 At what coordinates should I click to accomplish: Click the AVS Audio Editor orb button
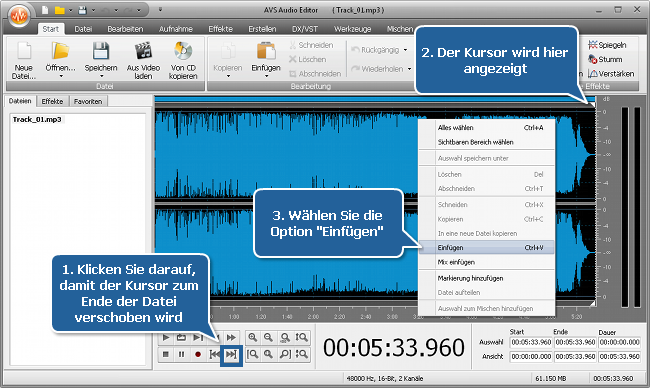click(x=19, y=16)
